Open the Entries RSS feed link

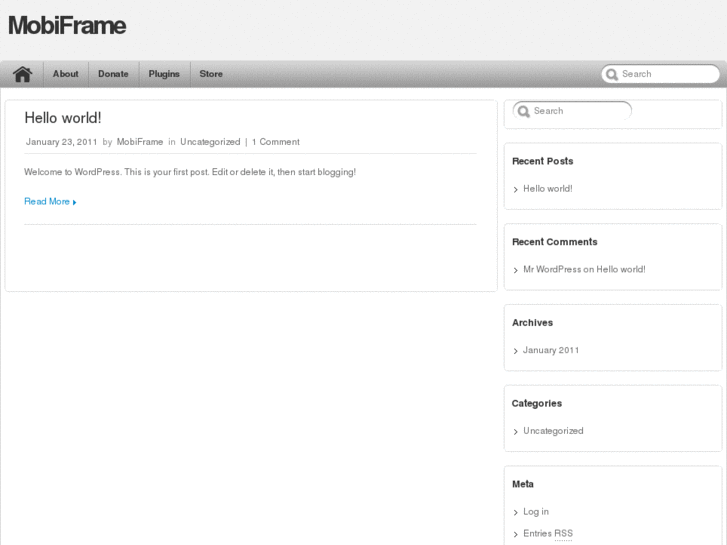548,533
